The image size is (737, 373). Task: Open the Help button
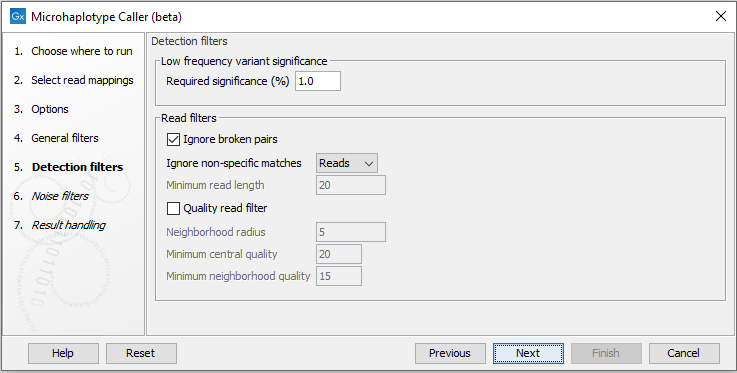point(63,353)
